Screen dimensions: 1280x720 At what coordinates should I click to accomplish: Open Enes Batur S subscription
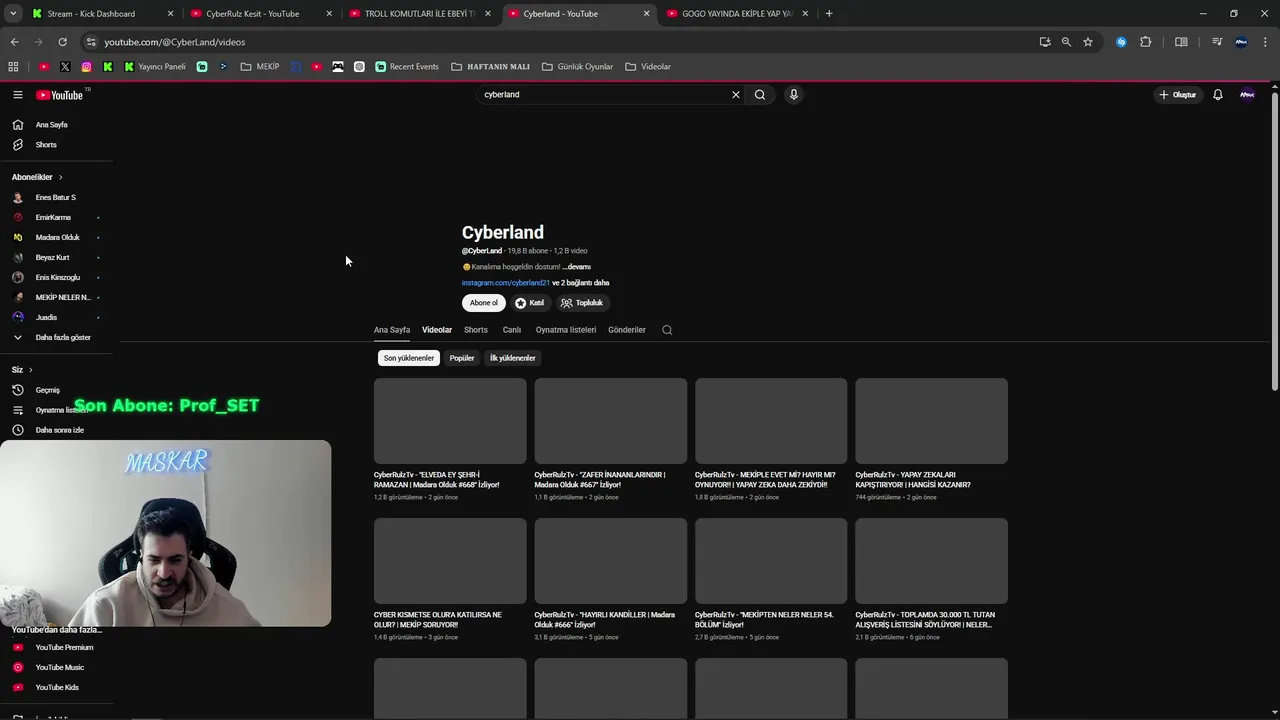click(x=56, y=197)
